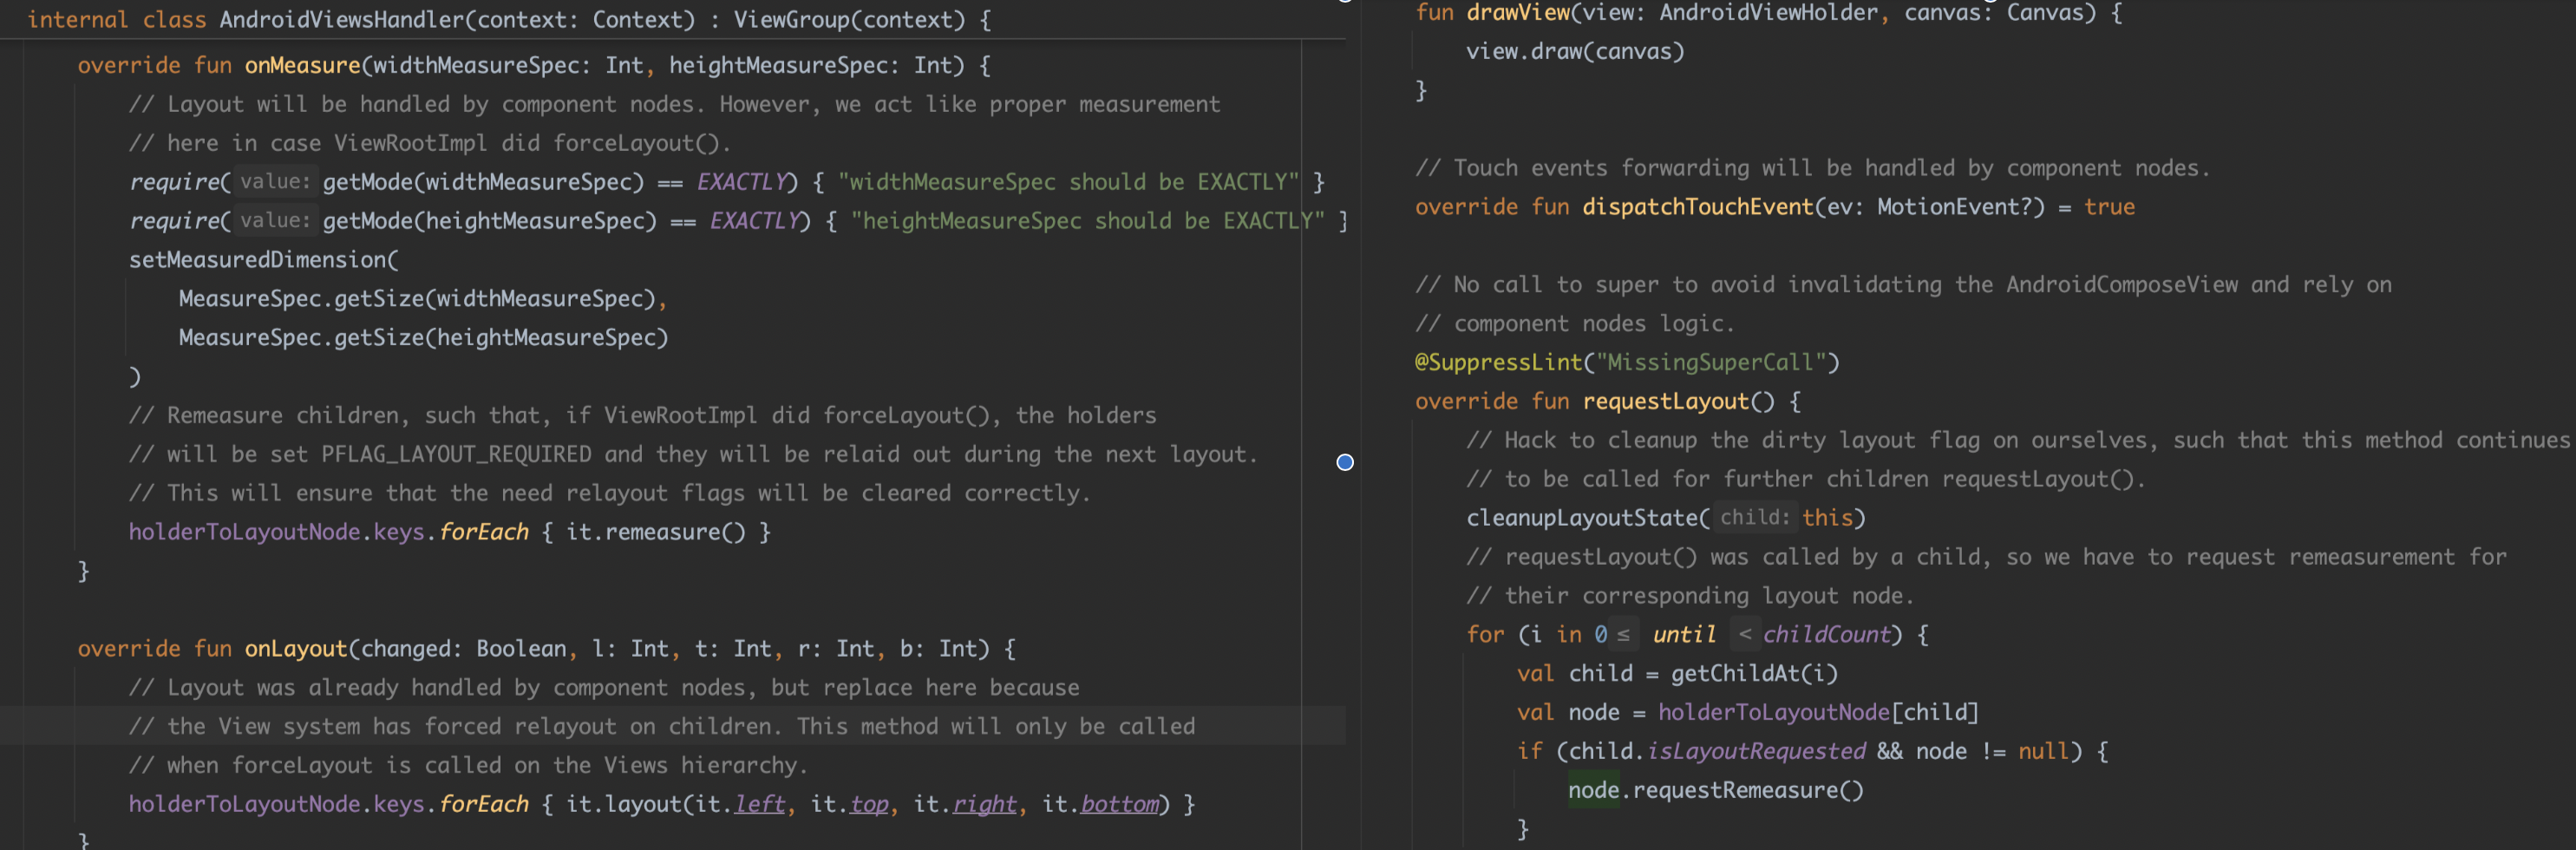Click the AndroidViewsHandler class name

click(x=341, y=19)
